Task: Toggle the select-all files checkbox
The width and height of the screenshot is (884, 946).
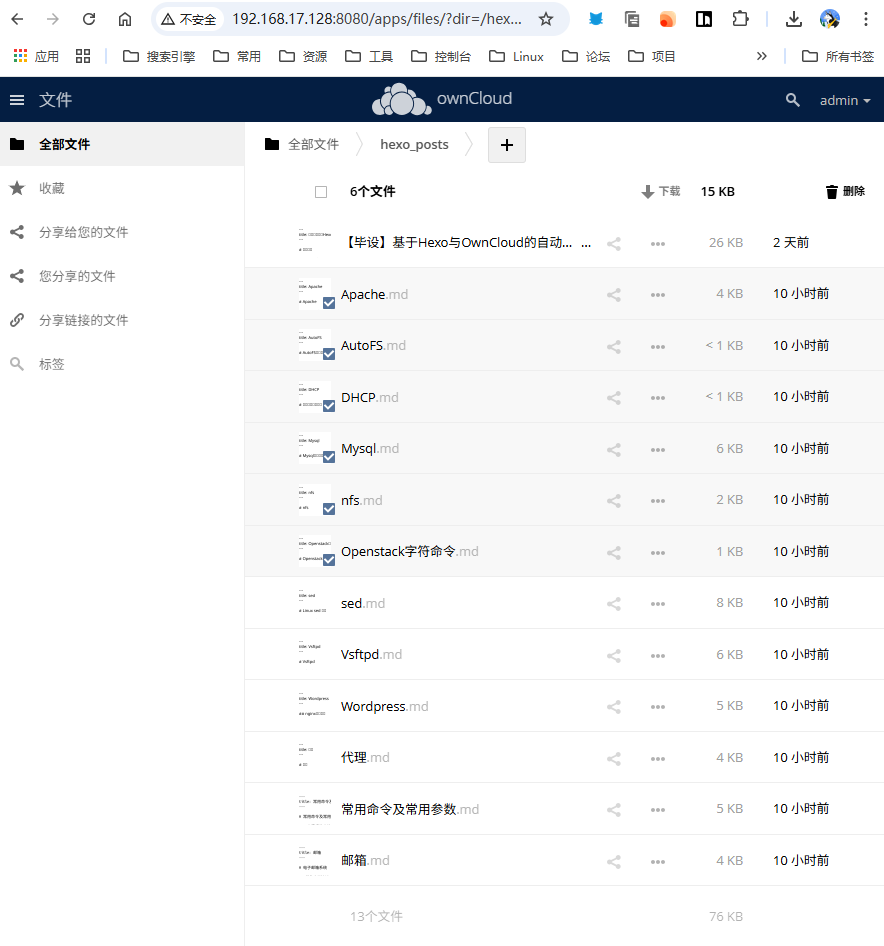Action: tap(321, 192)
